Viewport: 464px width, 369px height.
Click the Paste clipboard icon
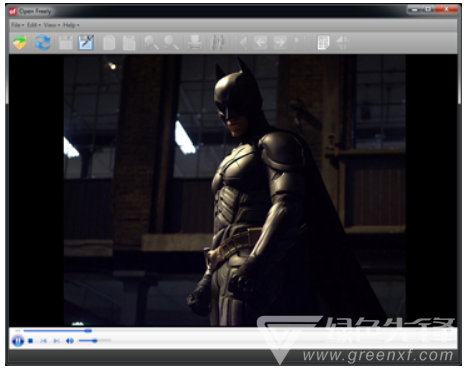(x=129, y=43)
